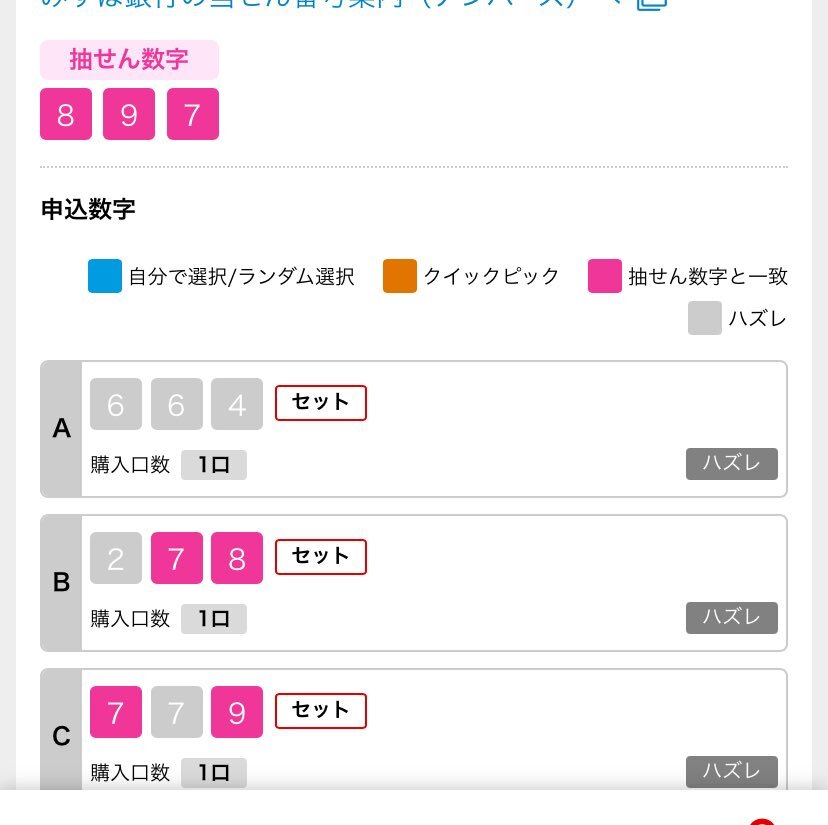Click the gray 4 tile in row A

(237, 404)
